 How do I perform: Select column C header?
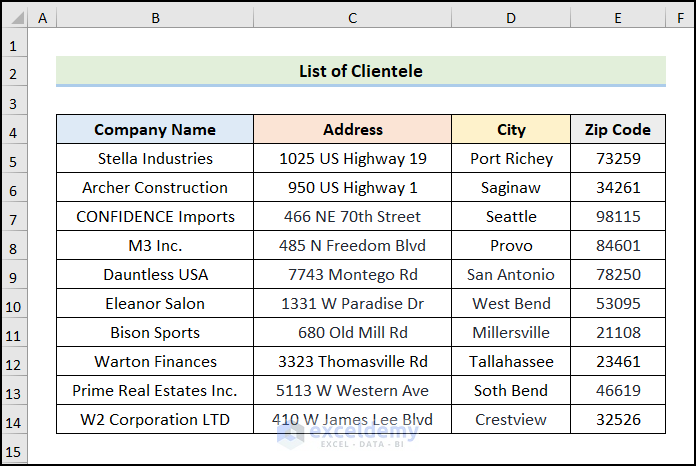click(352, 19)
